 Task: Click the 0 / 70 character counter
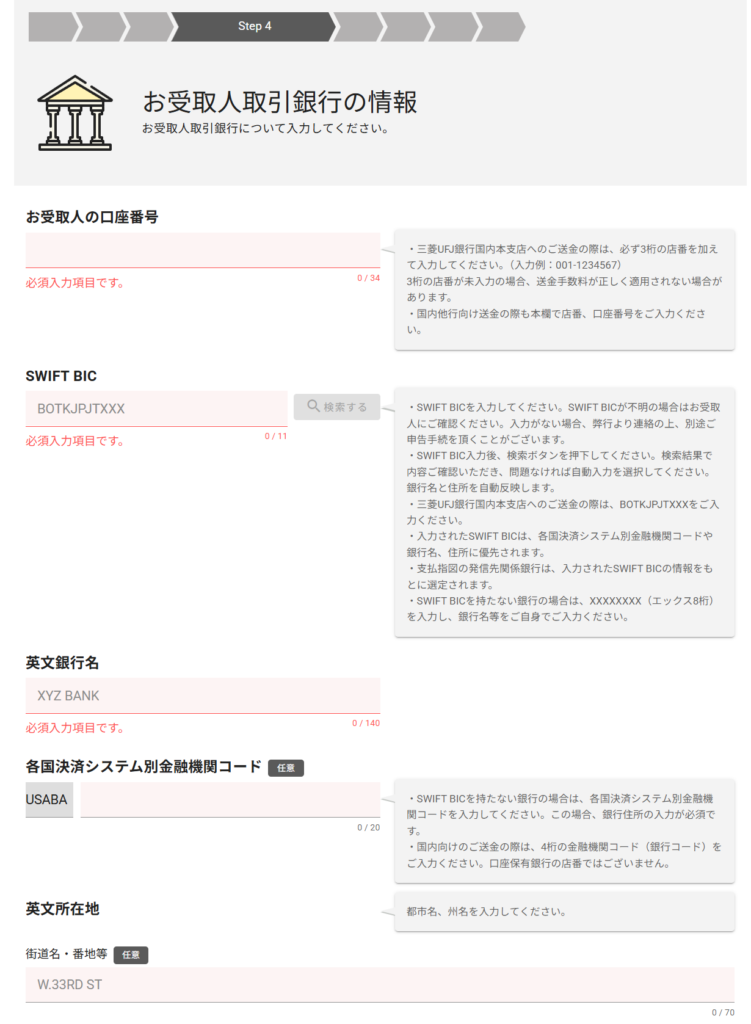(723, 1013)
